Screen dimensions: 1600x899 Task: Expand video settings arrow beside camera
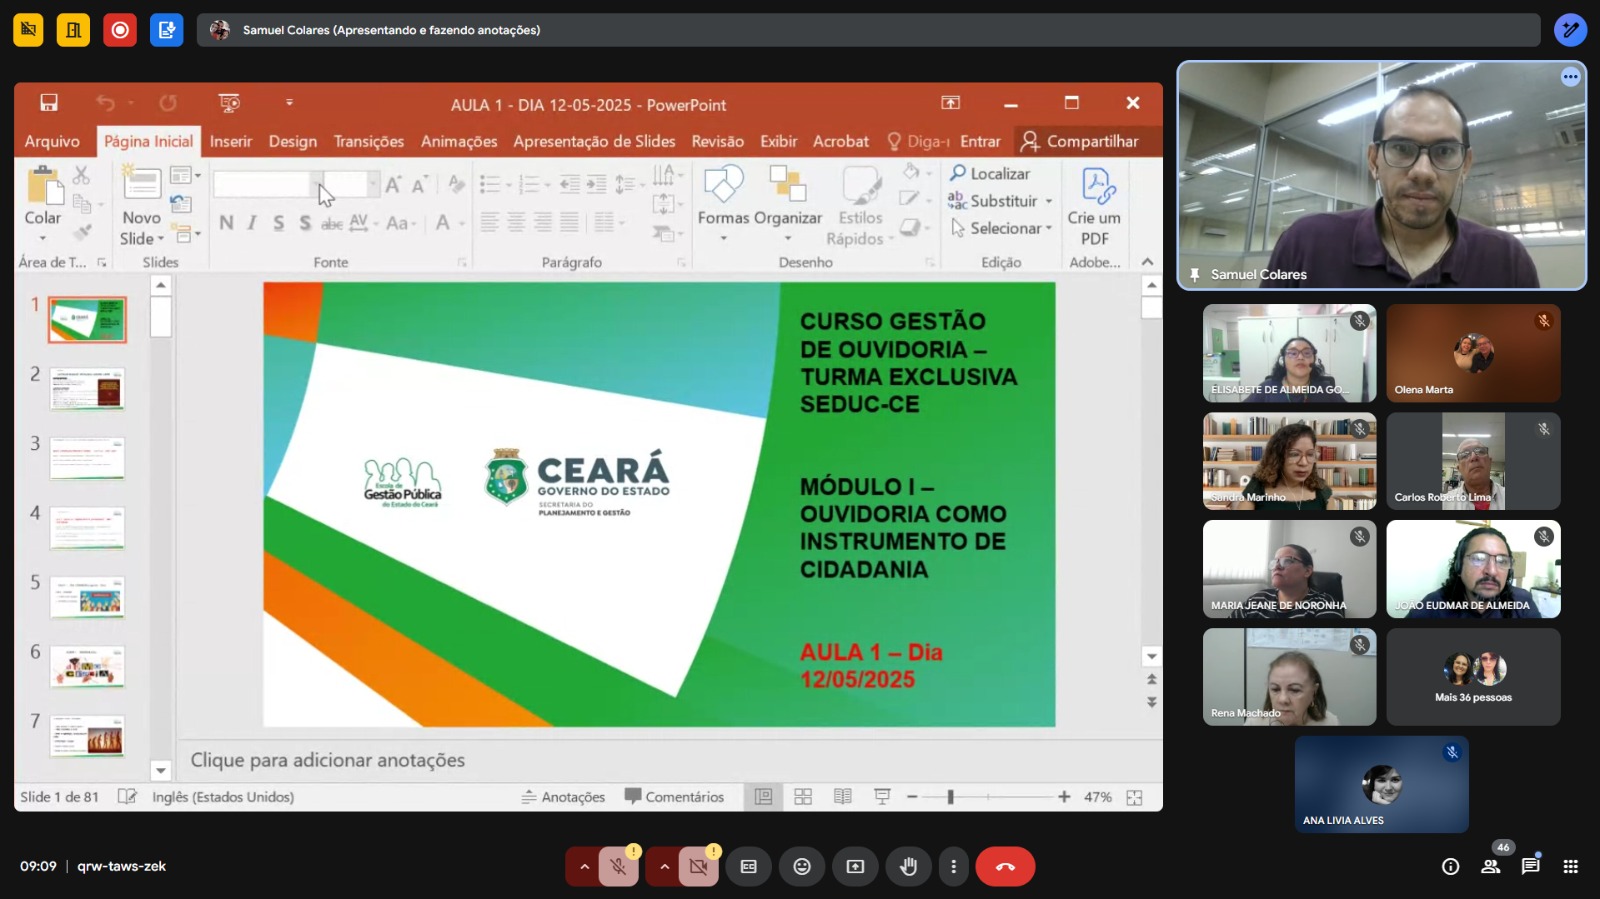point(664,867)
